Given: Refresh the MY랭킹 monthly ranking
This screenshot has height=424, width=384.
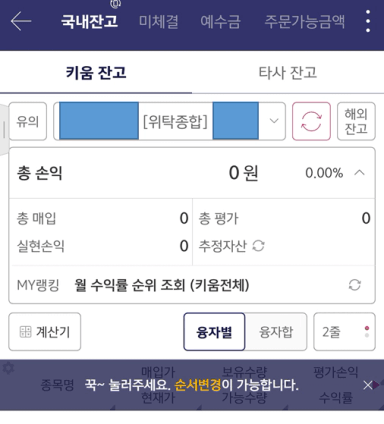Looking at the screenshot, I should pos(354,285).
